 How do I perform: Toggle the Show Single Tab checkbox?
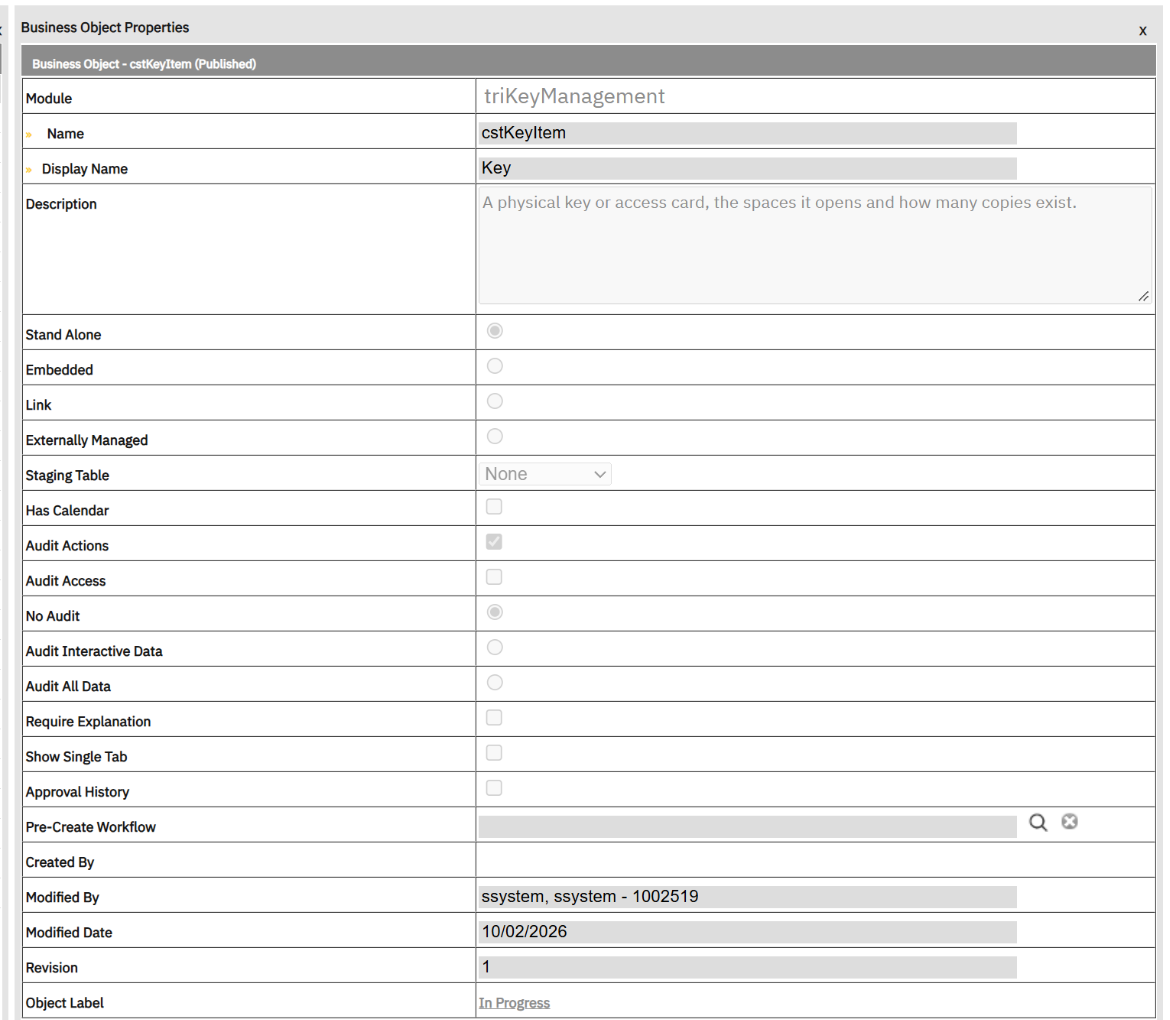[x=494, y=753]
